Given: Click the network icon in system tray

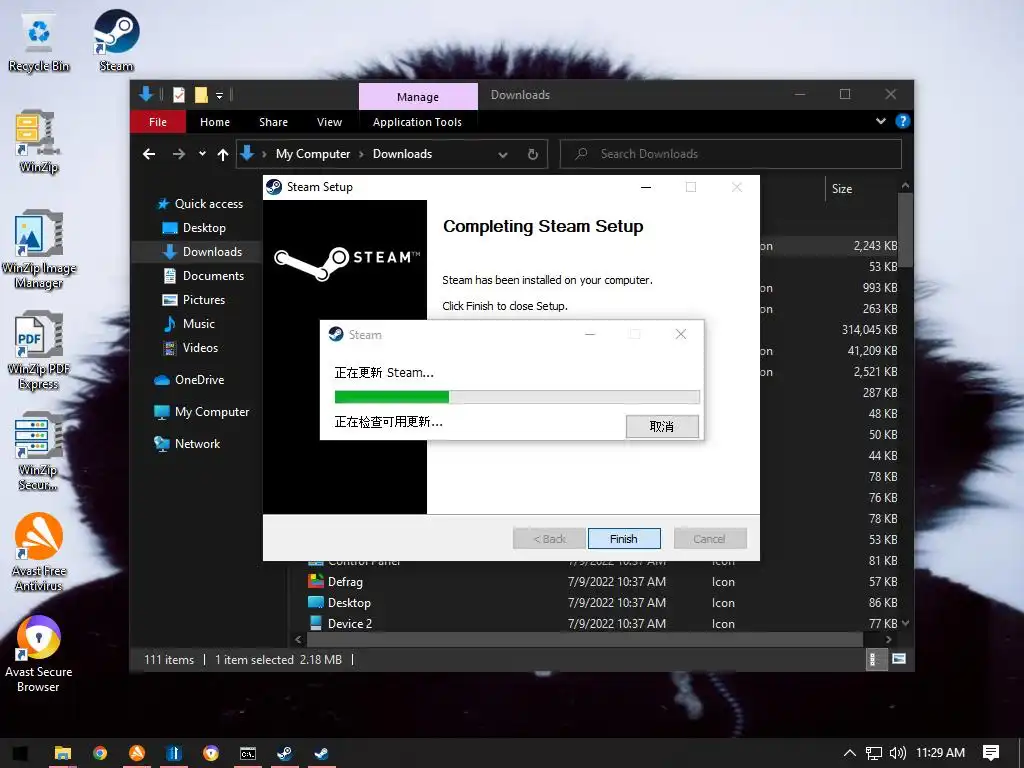Looking at the screenshot, I should pyautogui.click(x=873, y=753).
